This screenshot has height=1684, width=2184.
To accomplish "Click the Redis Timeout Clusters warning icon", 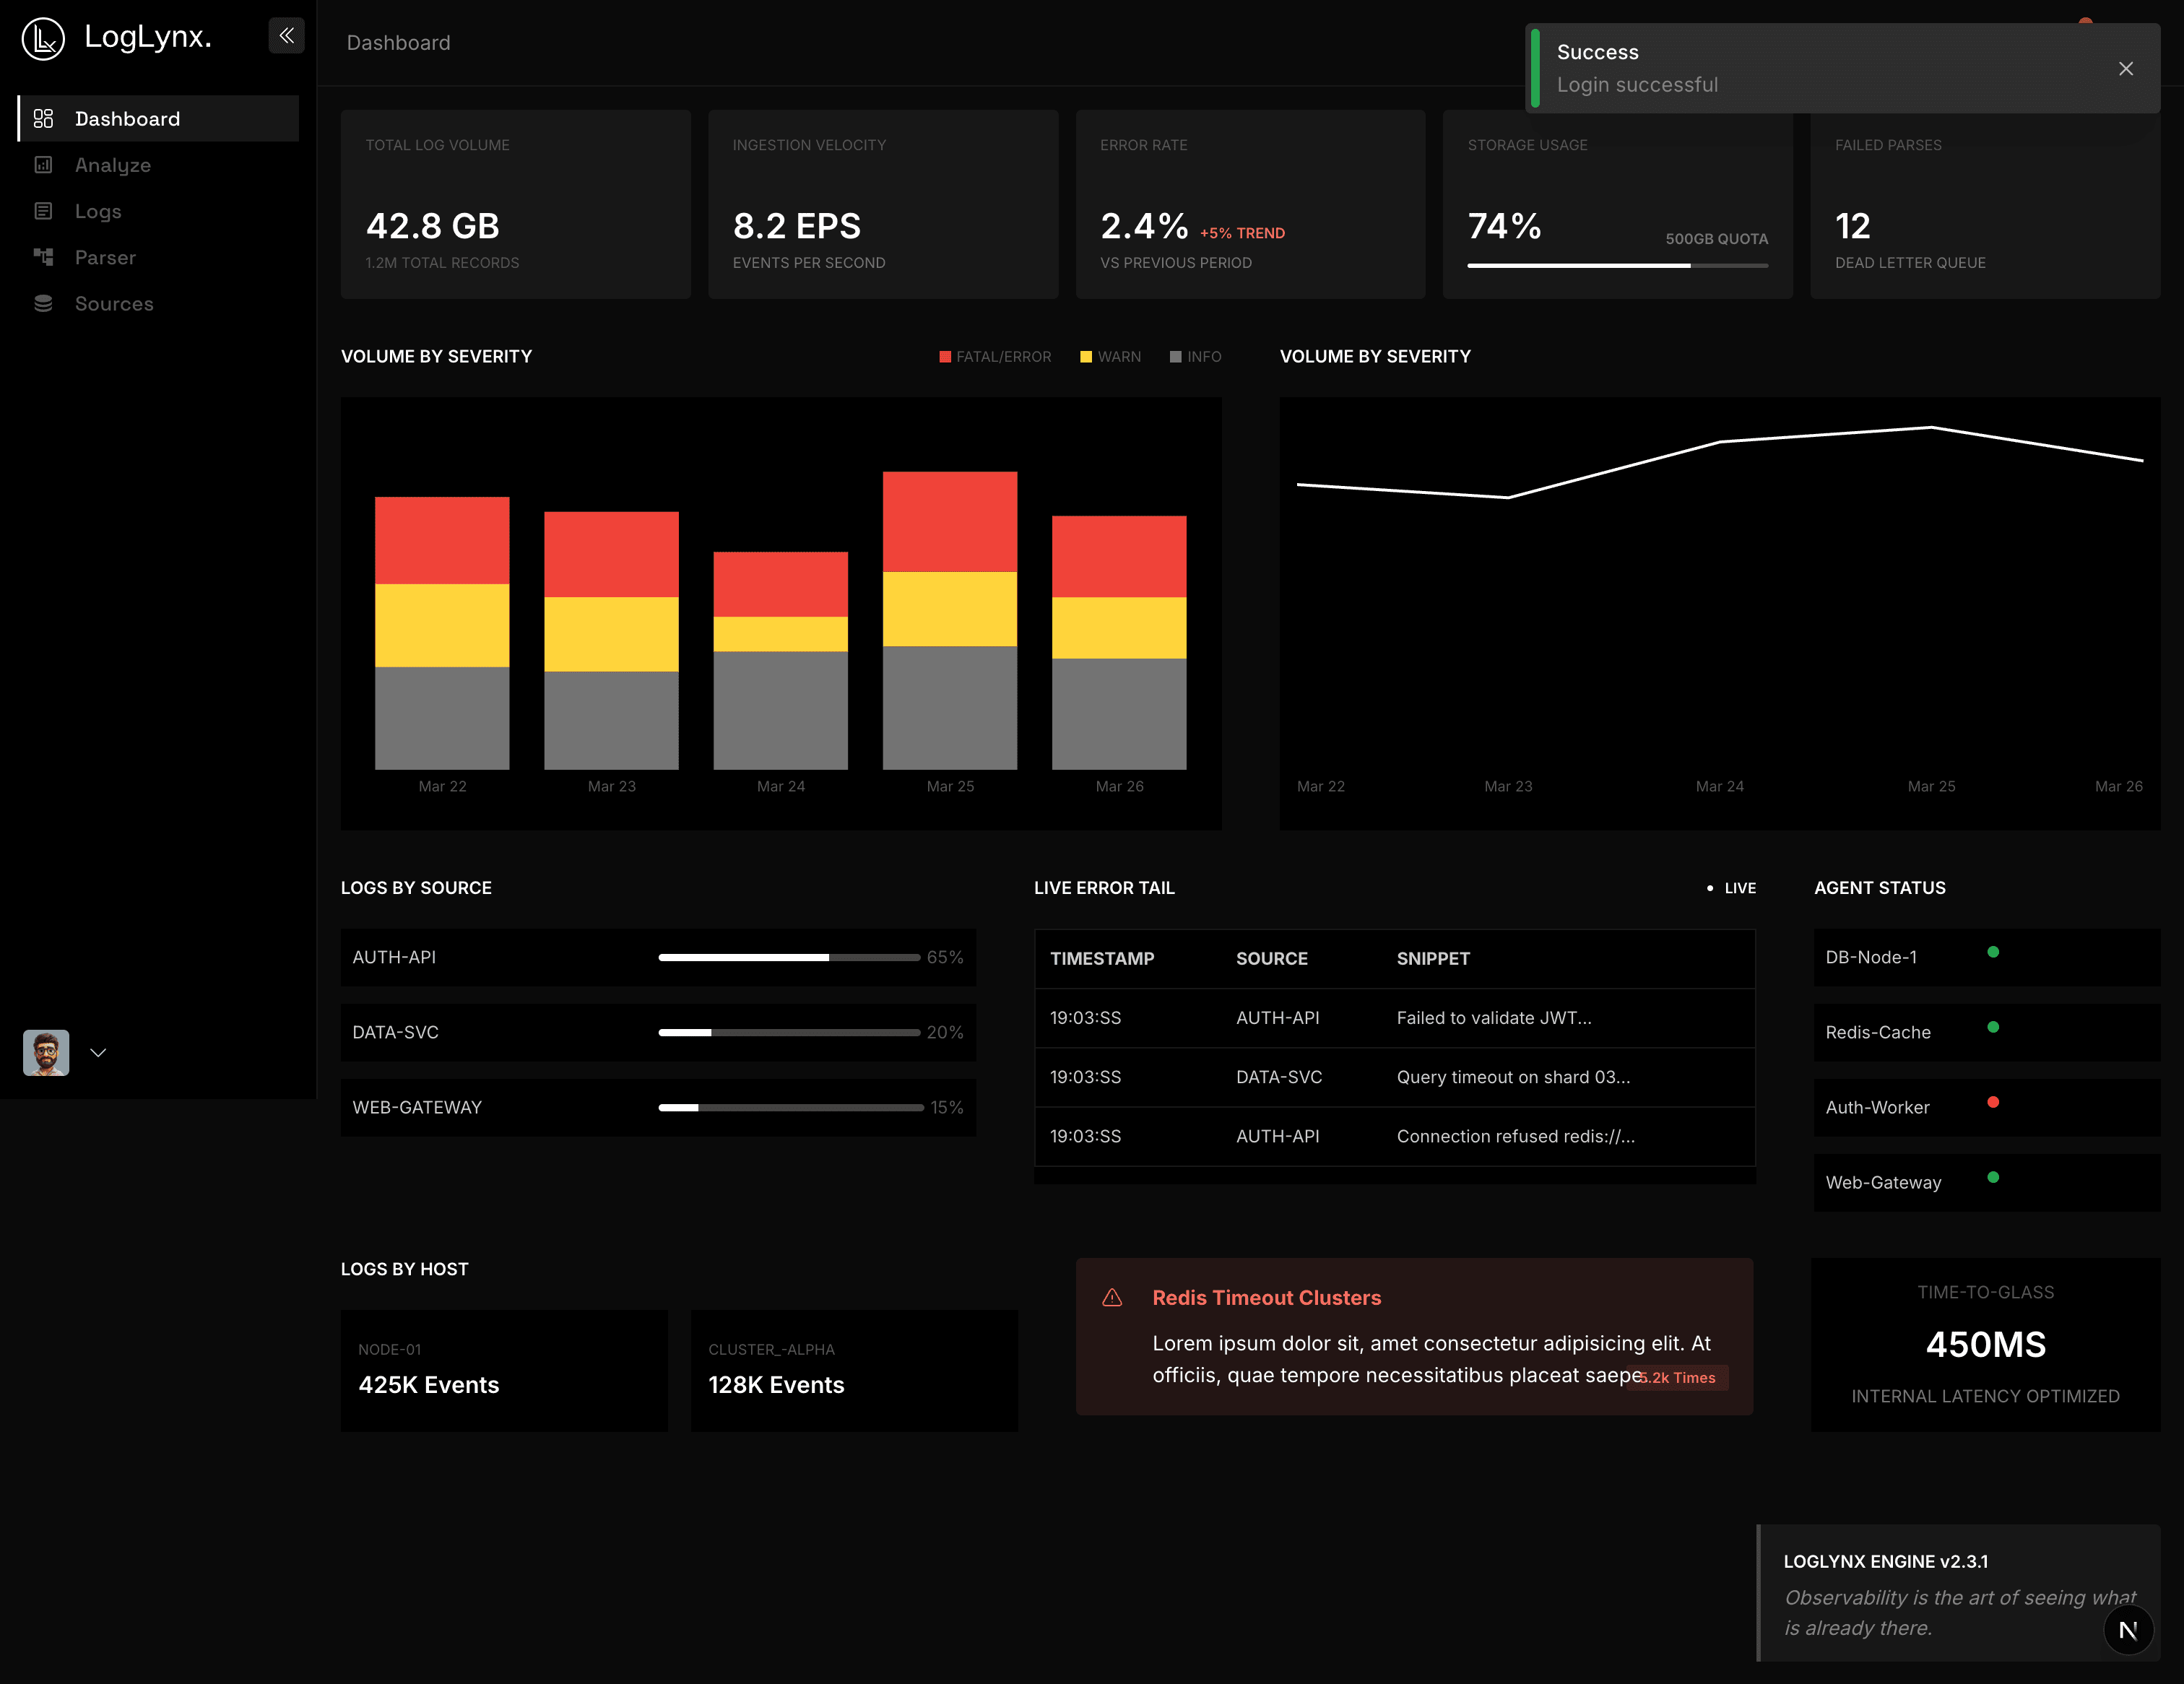I will [x=1112, y=1297].
